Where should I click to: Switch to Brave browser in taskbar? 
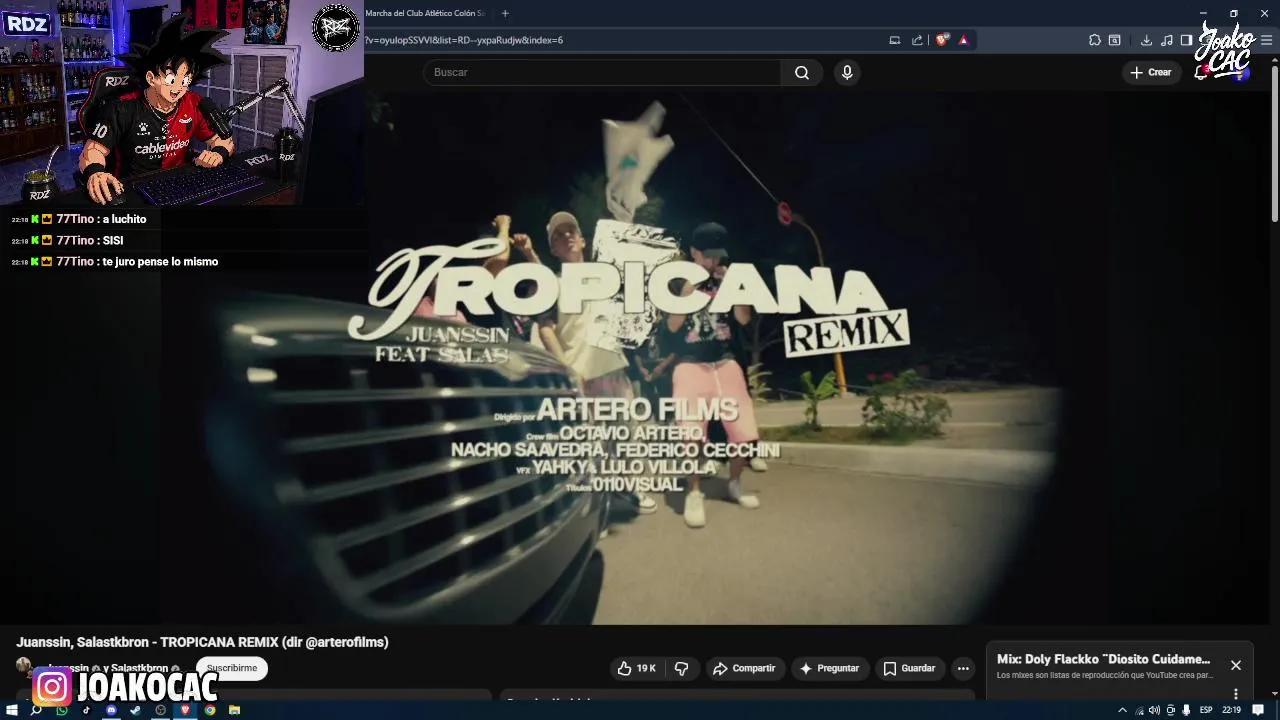(185, 710)
